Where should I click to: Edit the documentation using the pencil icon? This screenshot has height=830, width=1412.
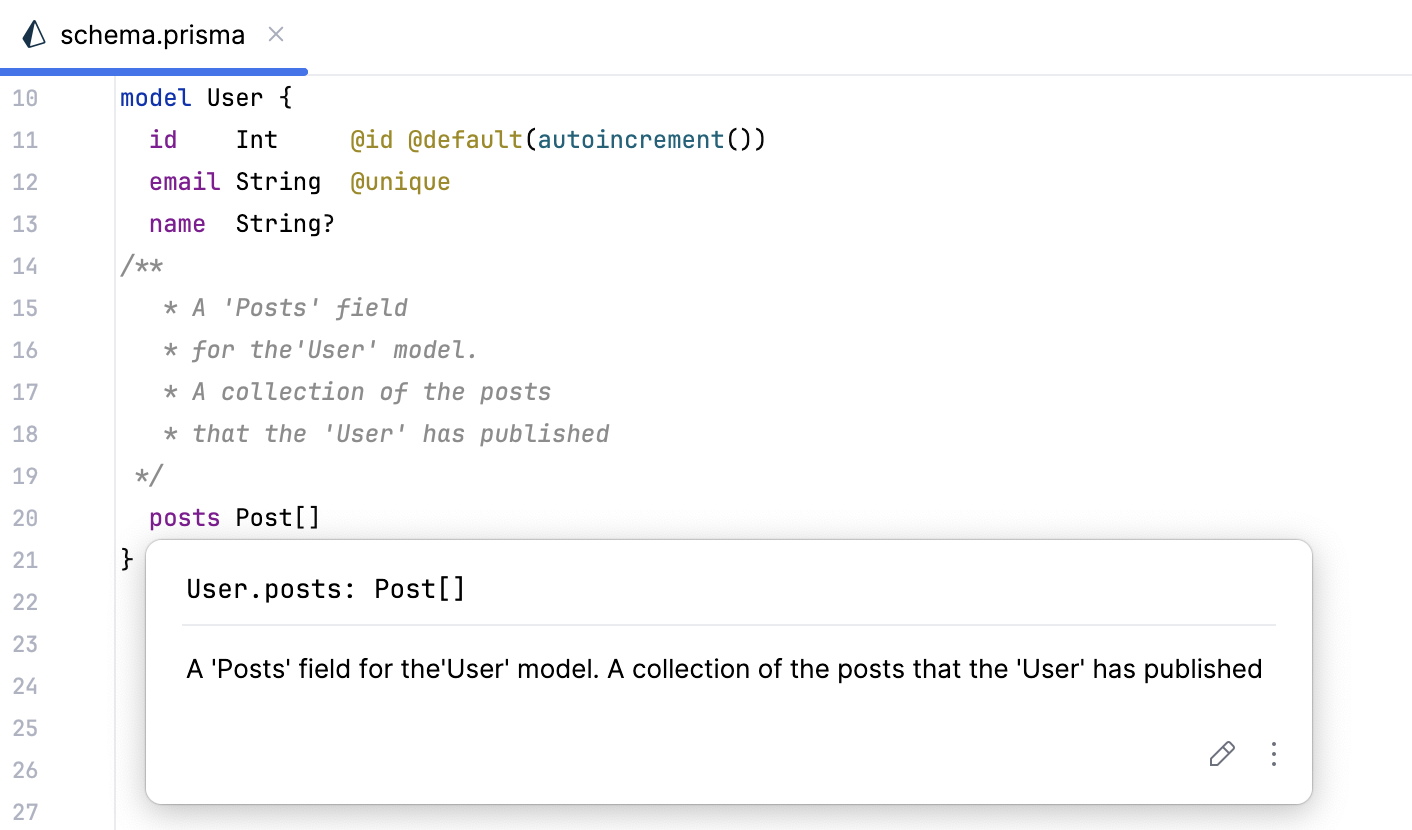pyautogui.click(x=1221, y=754)
